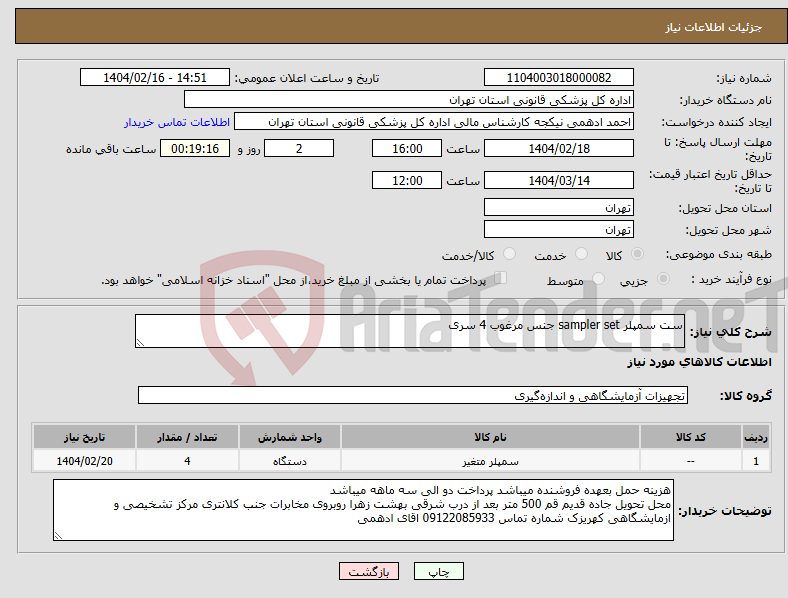The width and height of the screenshot is (788, 598).
Task: Toggle the Islamic treasury payment checkbox
Action: pos(501,278)
